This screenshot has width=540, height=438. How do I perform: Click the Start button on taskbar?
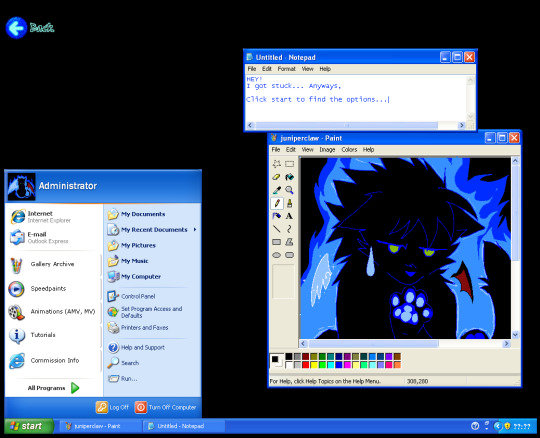click(29, 426)
